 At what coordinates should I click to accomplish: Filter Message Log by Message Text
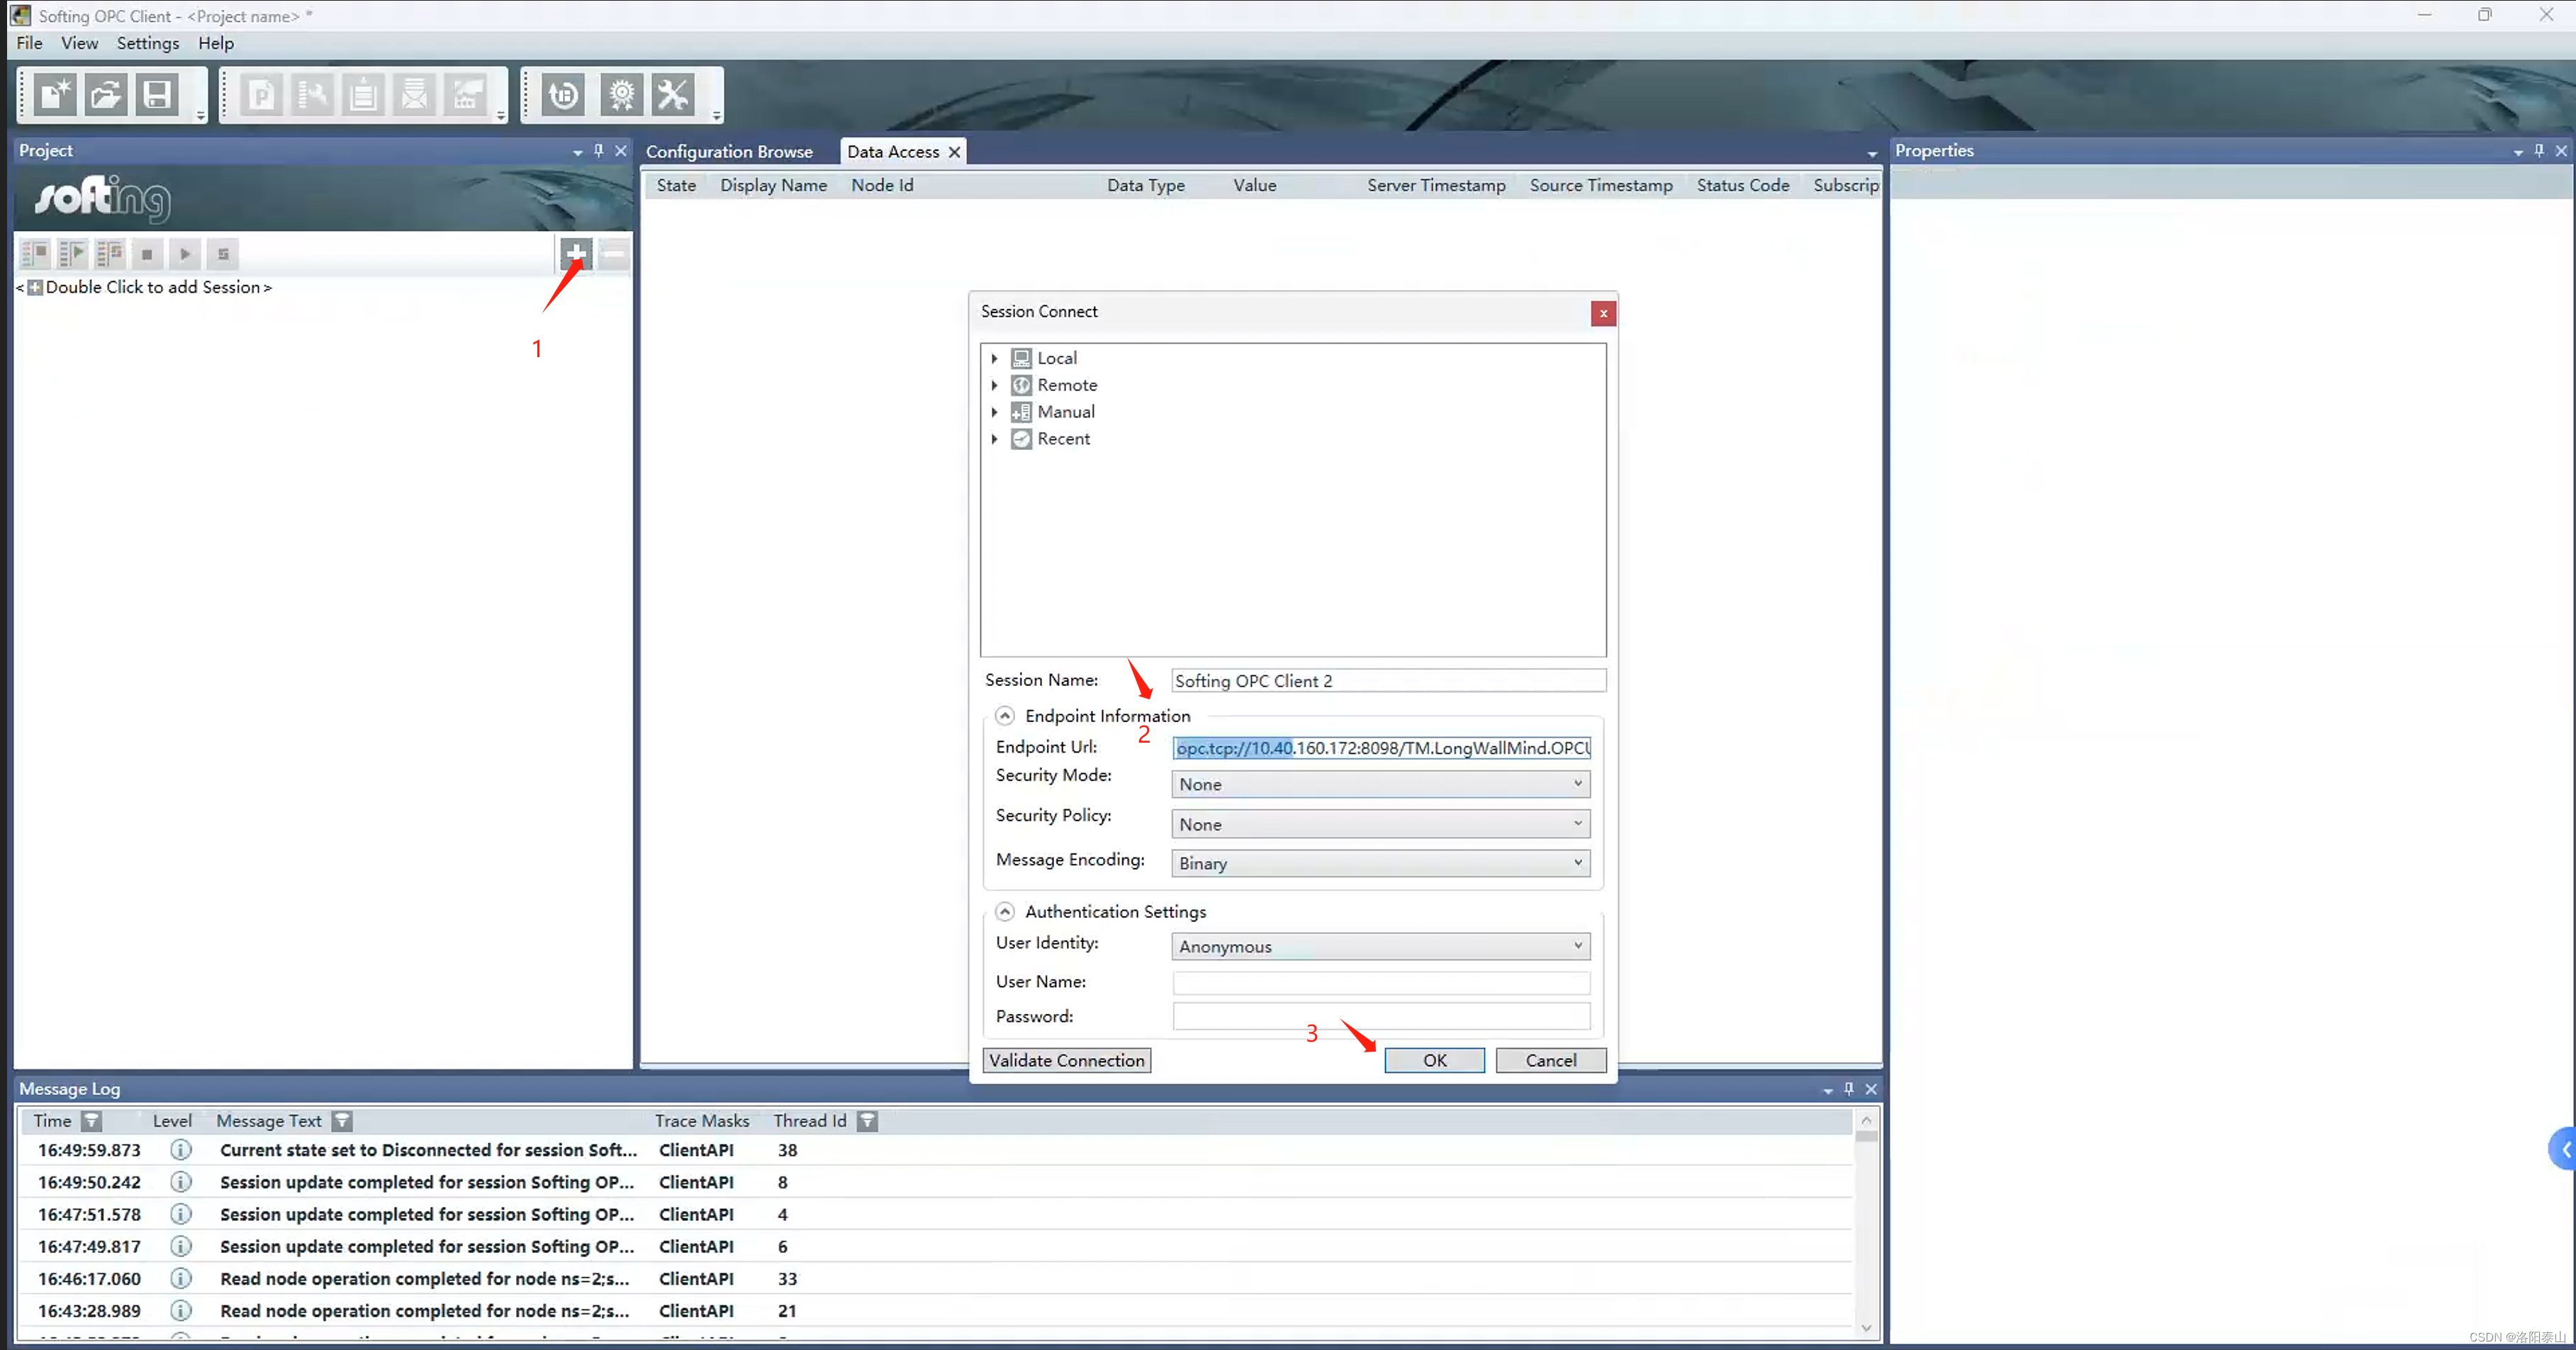[342, 1121]
